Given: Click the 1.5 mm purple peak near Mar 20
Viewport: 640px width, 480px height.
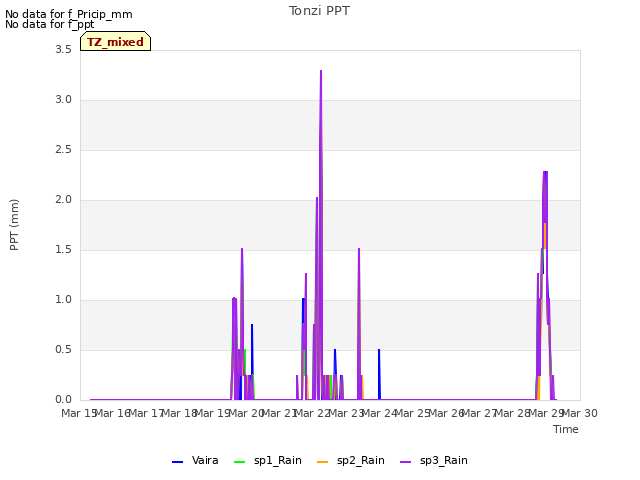Looking at the screenshot, I should tap(242, 250).
